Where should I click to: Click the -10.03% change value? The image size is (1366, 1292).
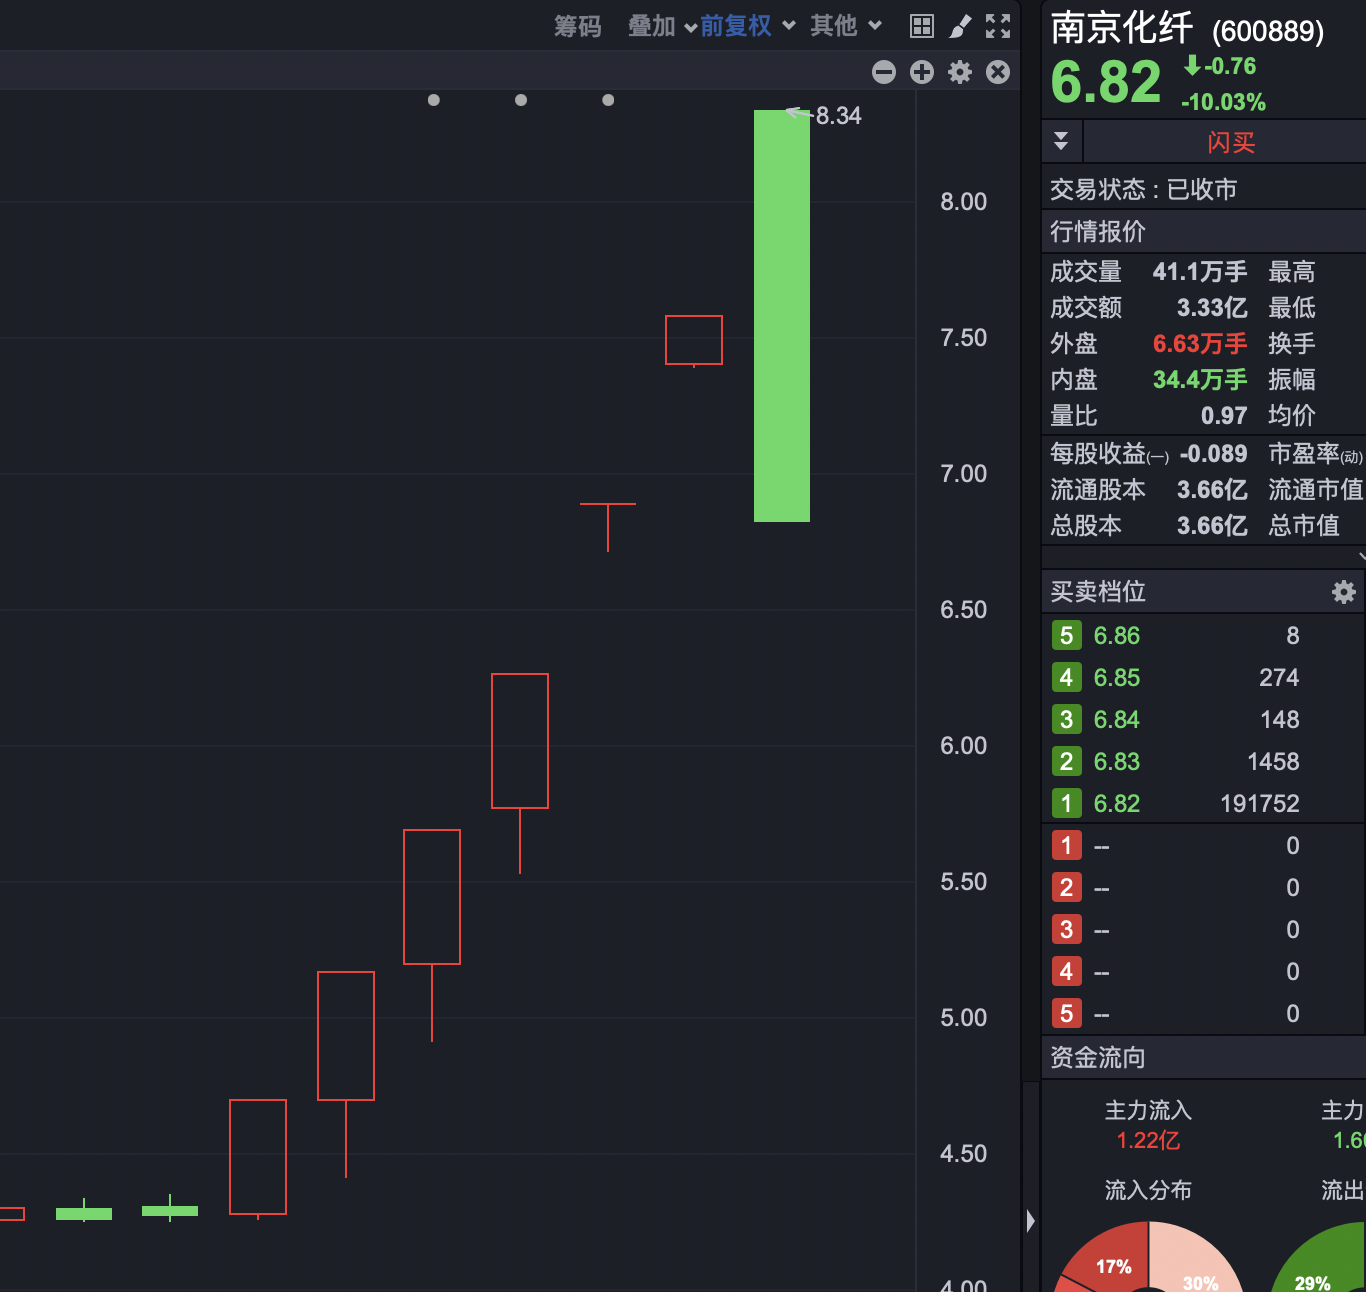[1223, 102]
